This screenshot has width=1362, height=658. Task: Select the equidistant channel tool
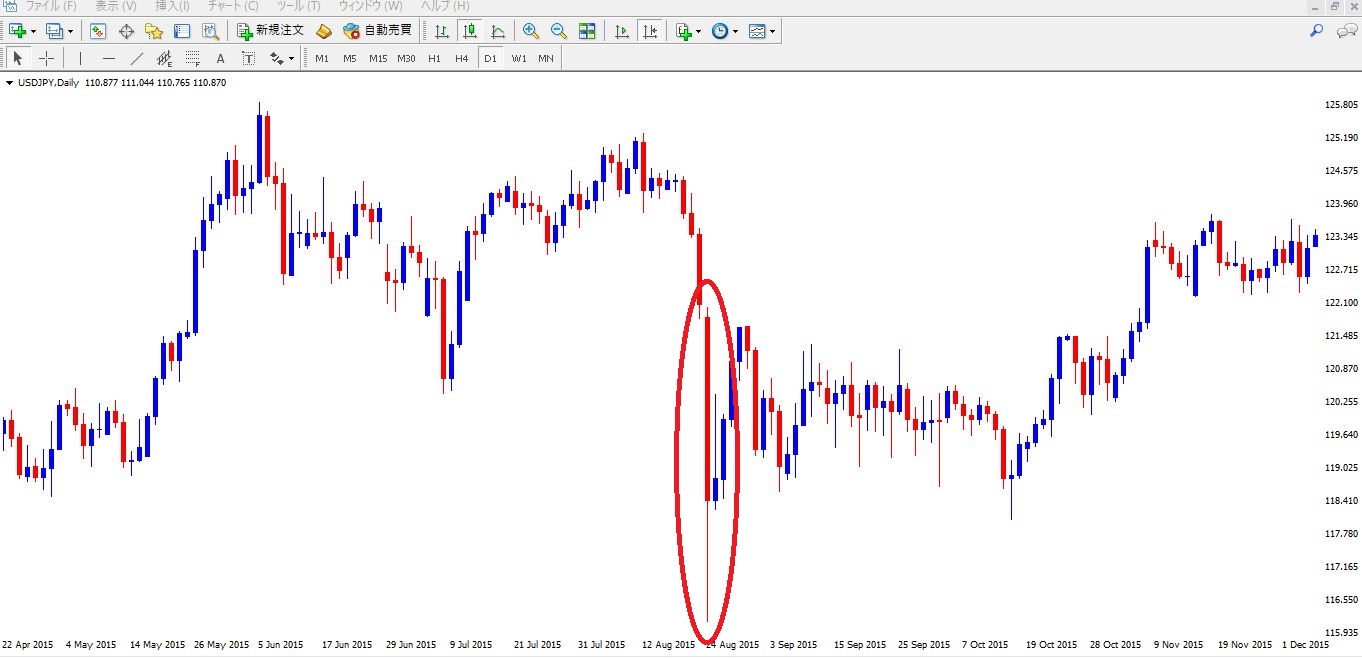pos(165,58)
